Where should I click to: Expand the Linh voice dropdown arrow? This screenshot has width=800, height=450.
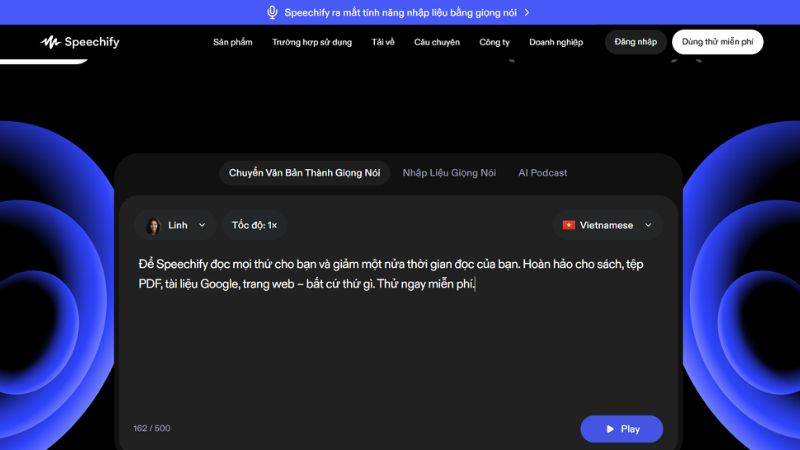tap(202, 225)
